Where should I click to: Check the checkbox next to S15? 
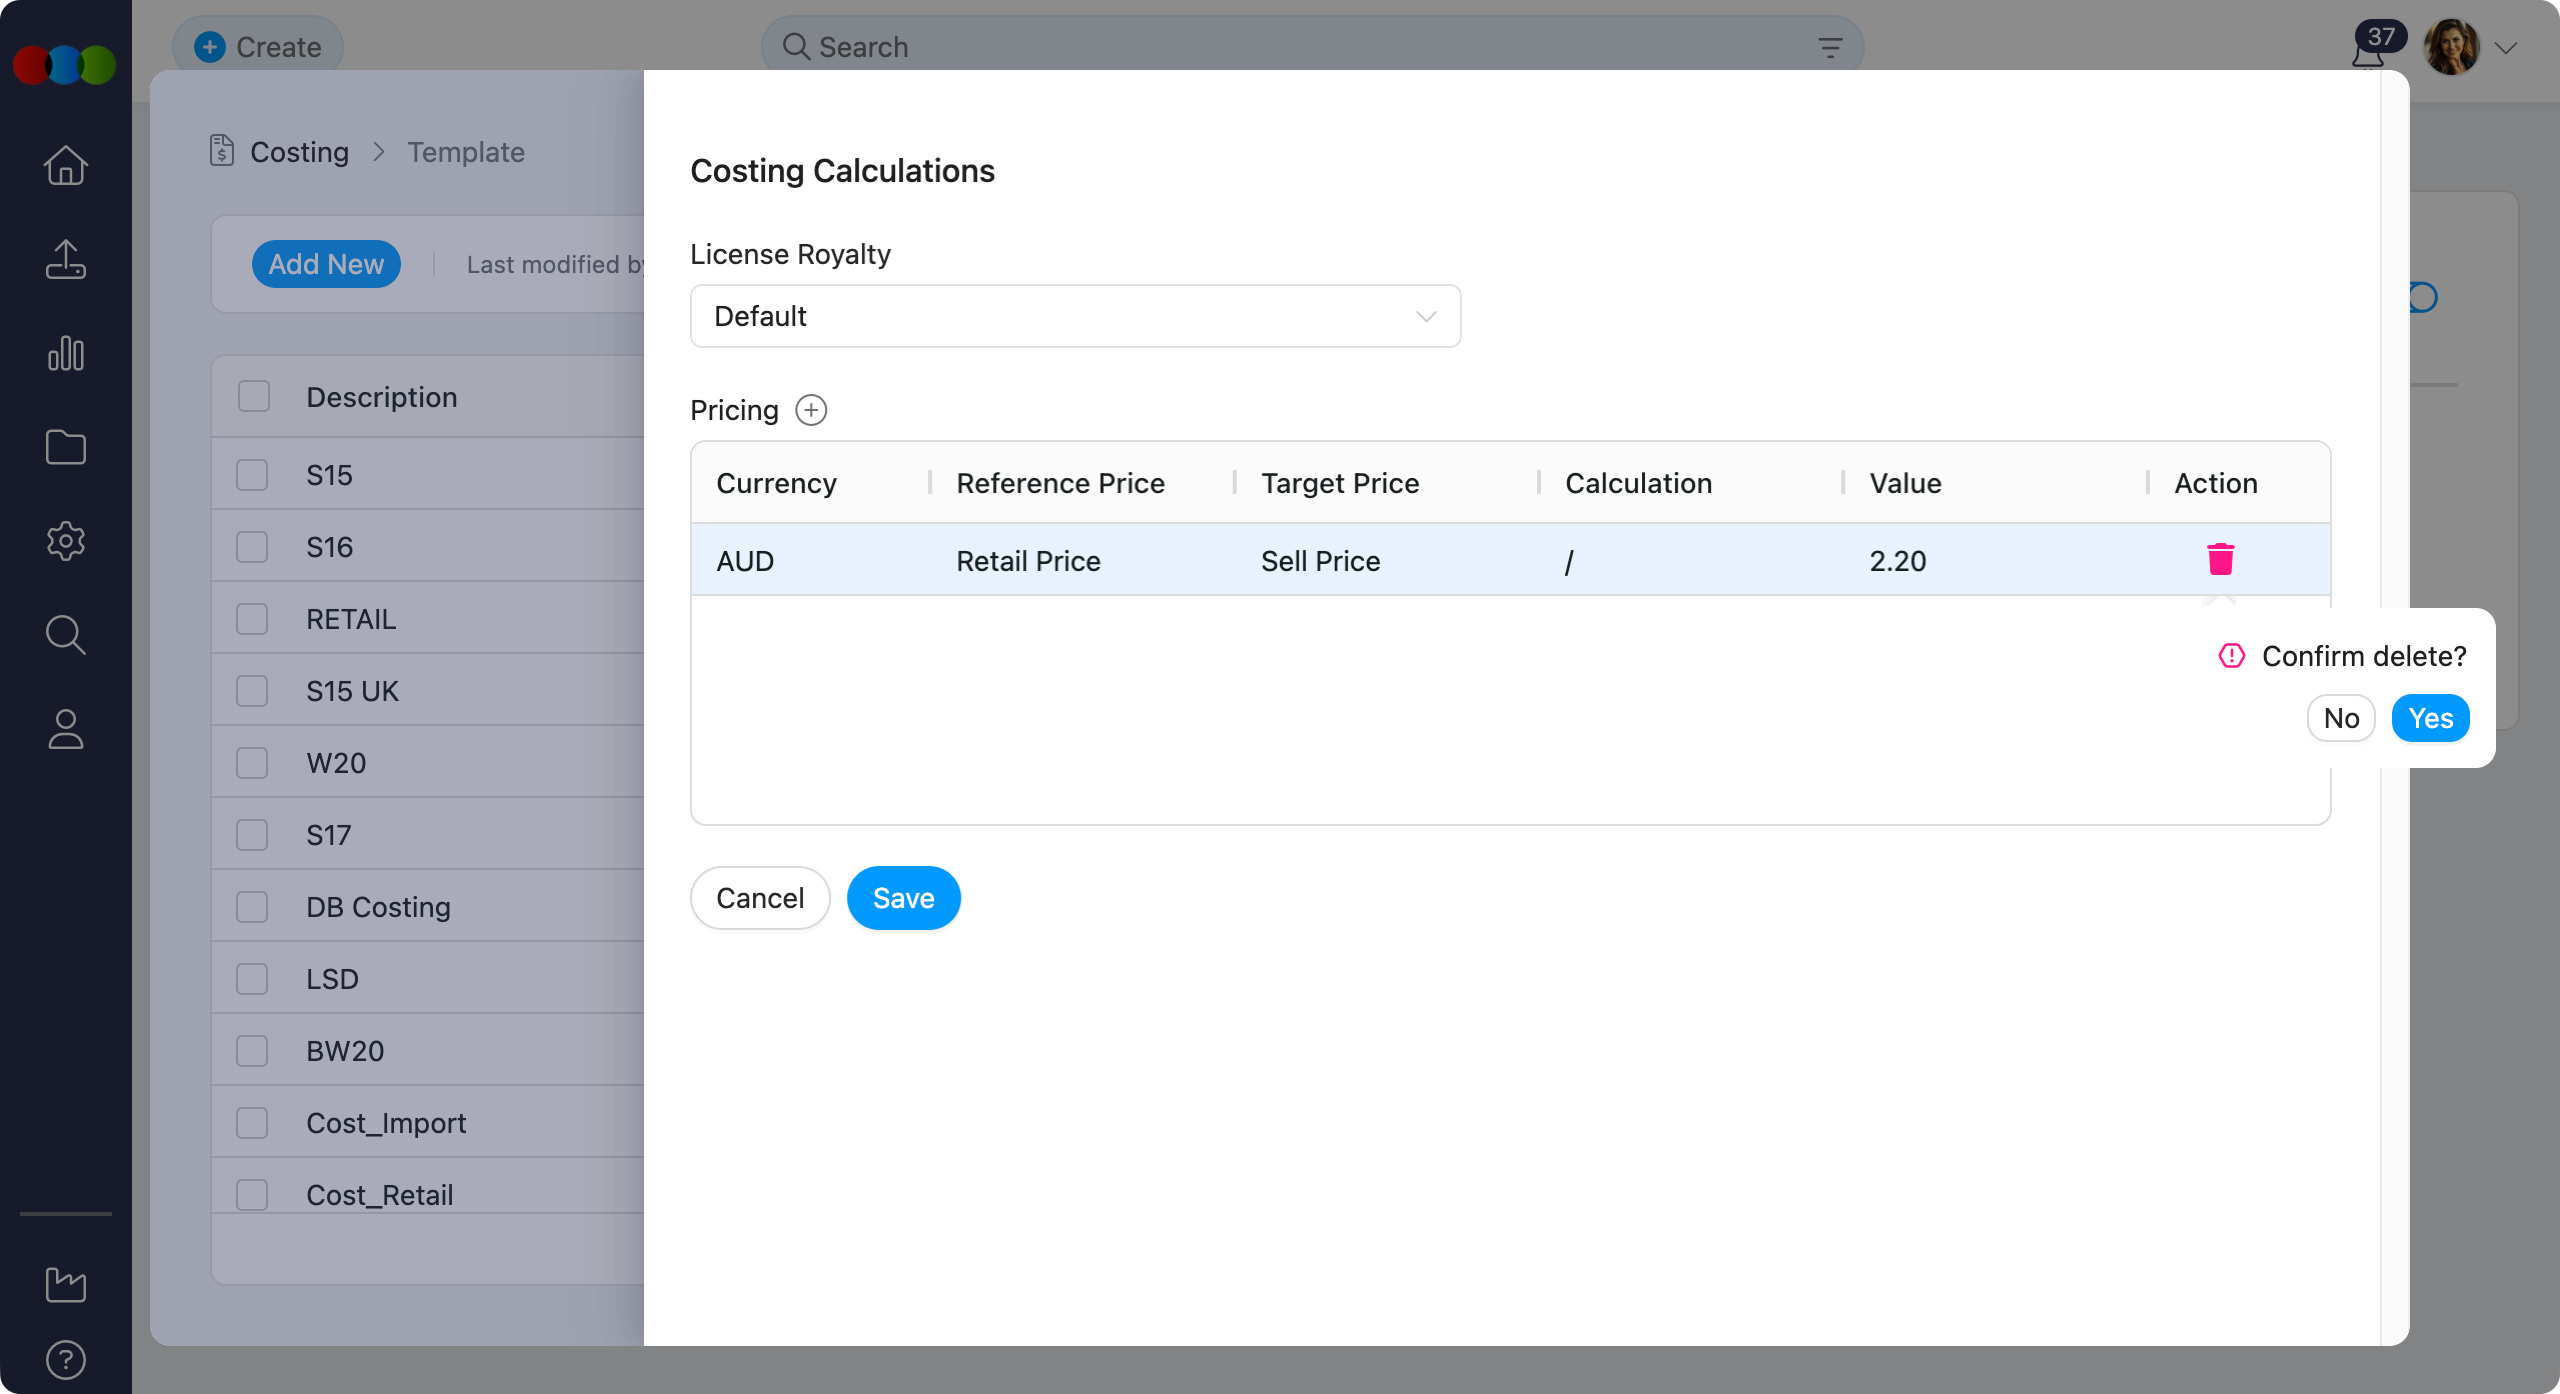[x=252, y=474]
